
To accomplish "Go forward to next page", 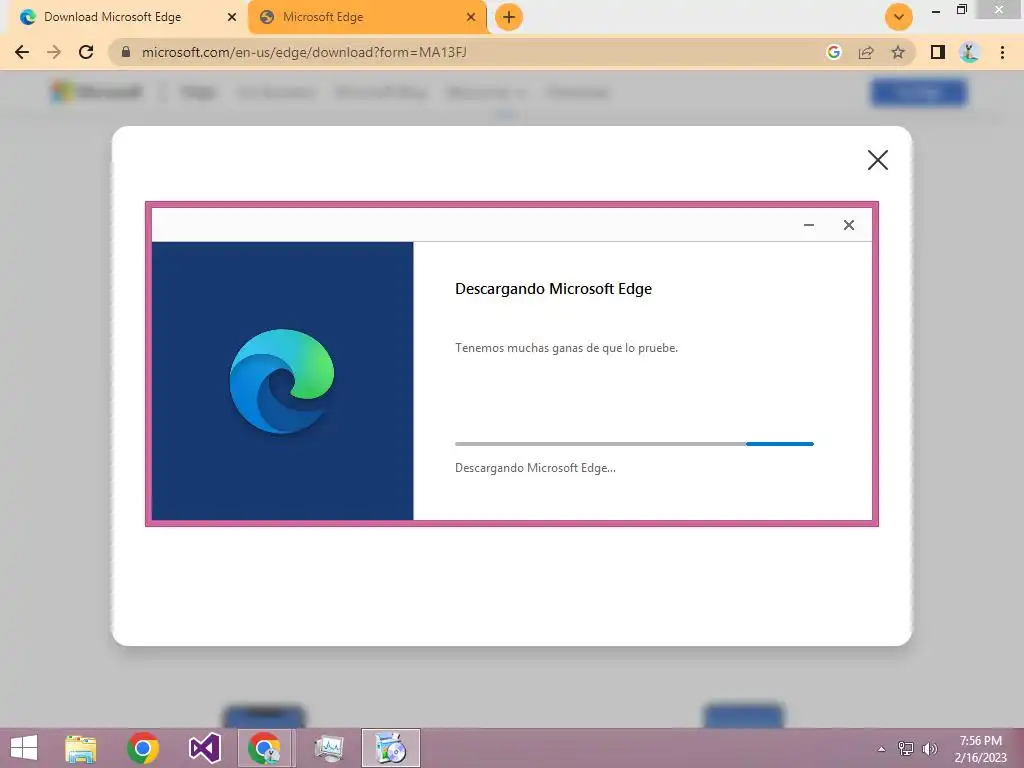I will point(54,52).
